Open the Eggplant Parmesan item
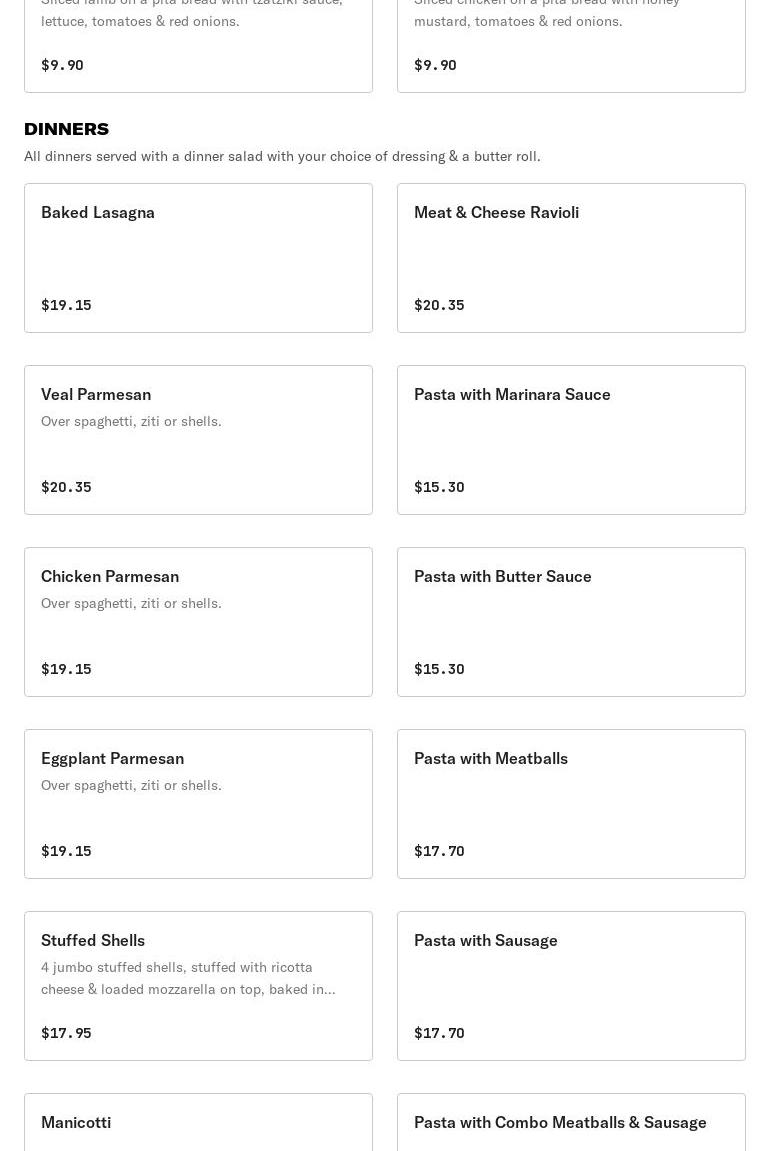The width and height of the screenshot is (770, 1151). [198, 803]
